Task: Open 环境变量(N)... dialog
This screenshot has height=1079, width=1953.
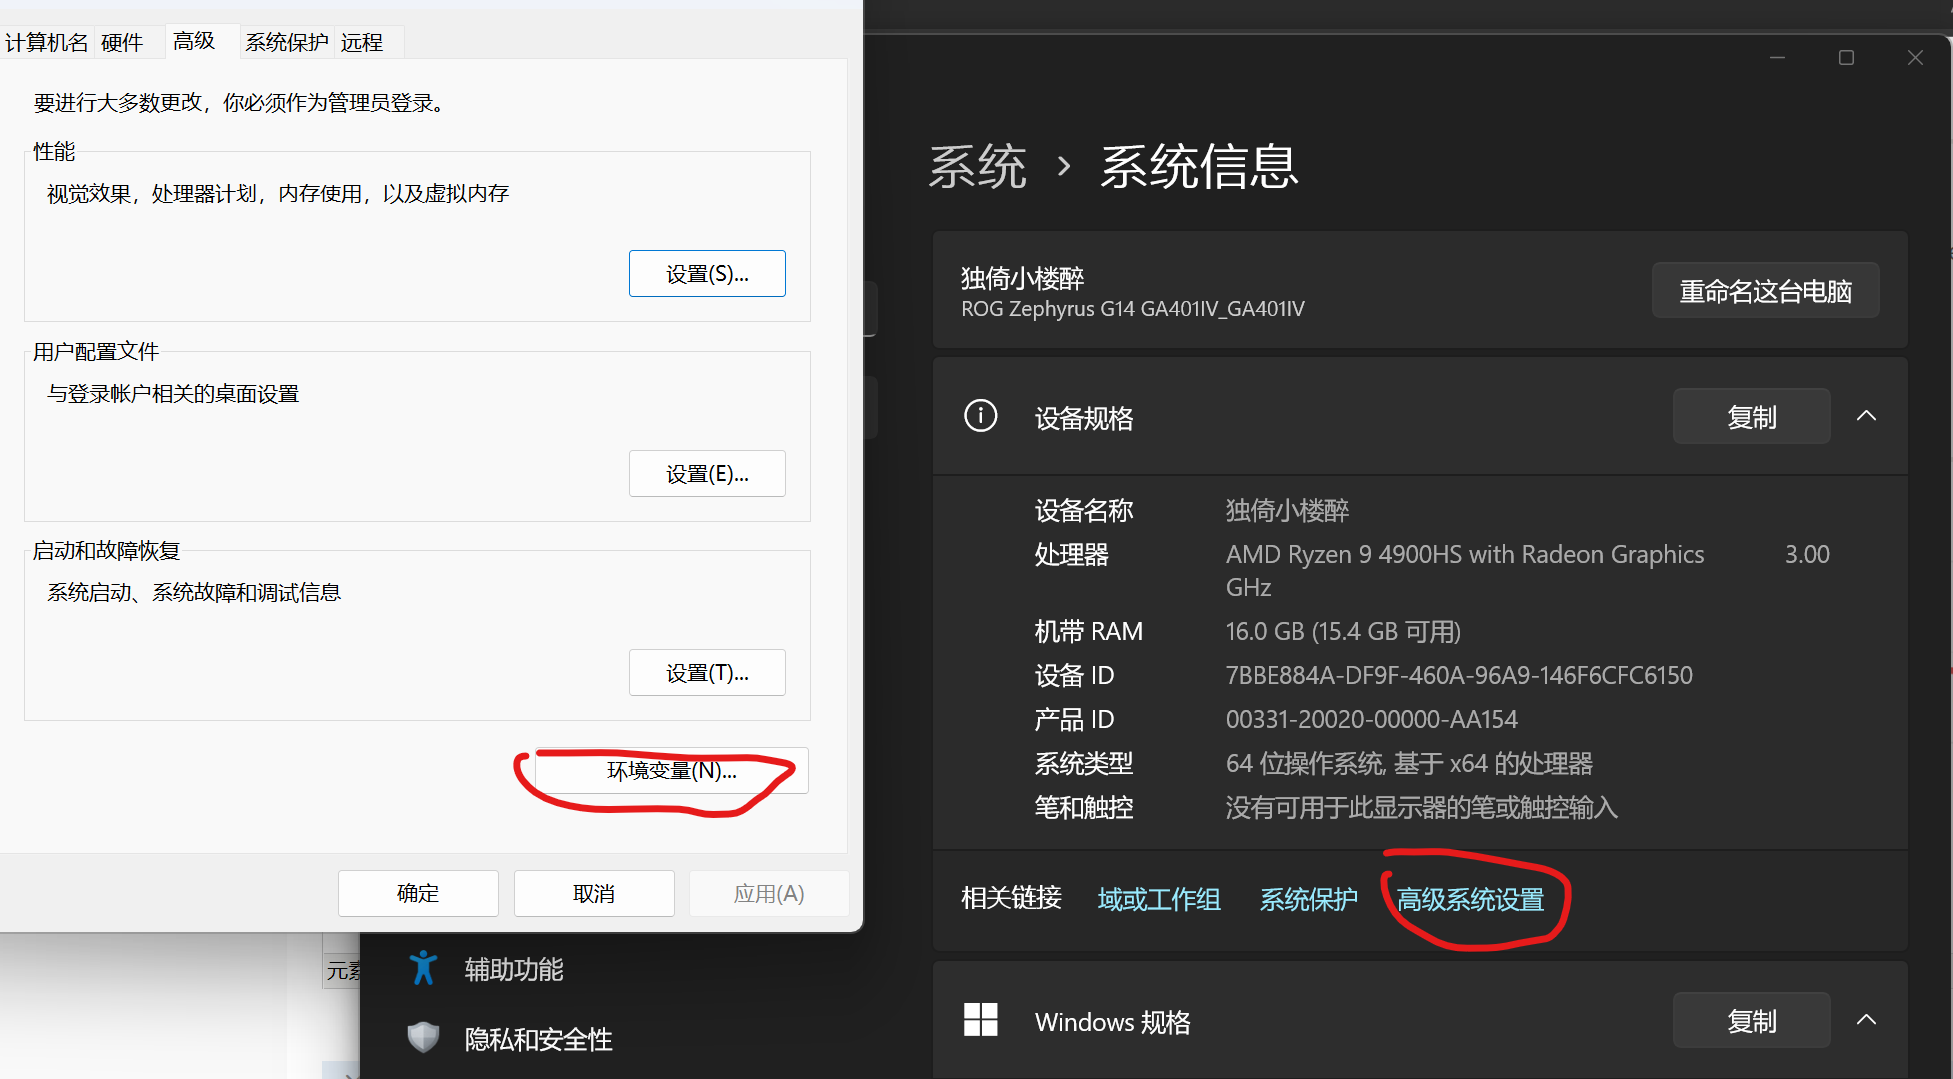Action: pyautogui.click(x=671, y=770)
